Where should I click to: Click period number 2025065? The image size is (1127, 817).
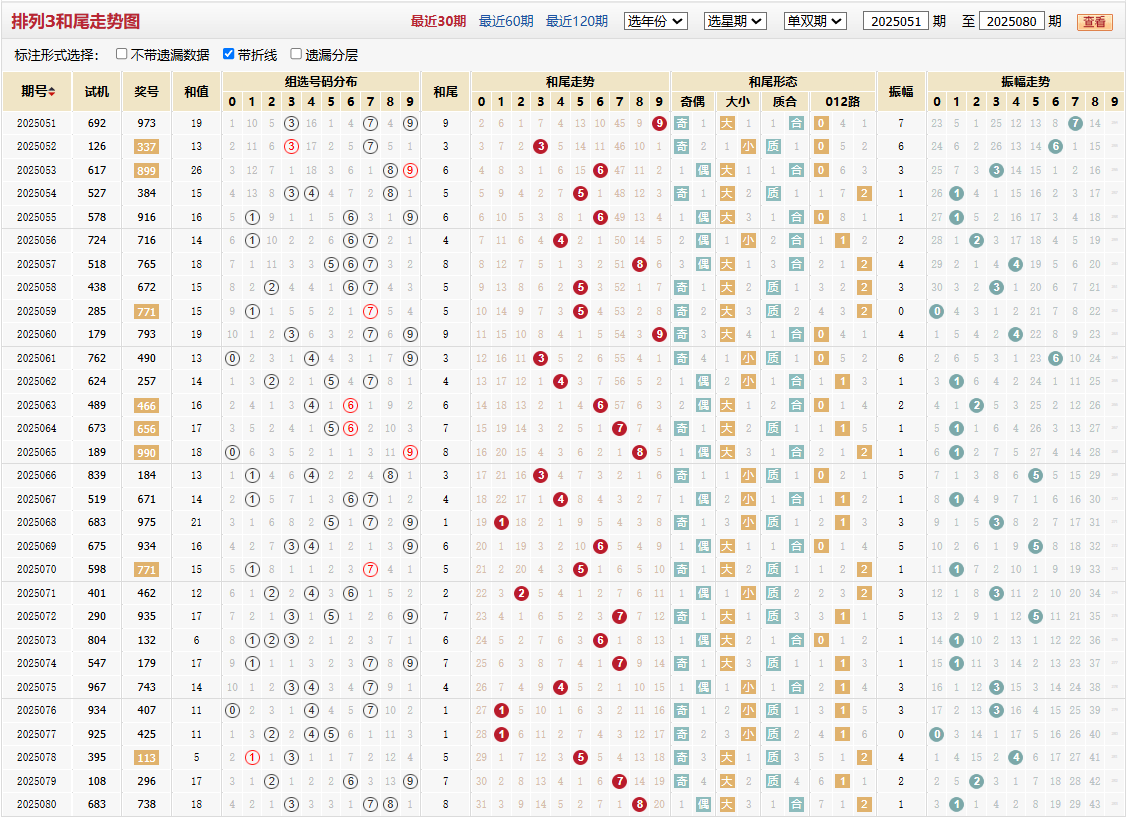(x=37, y=452)
